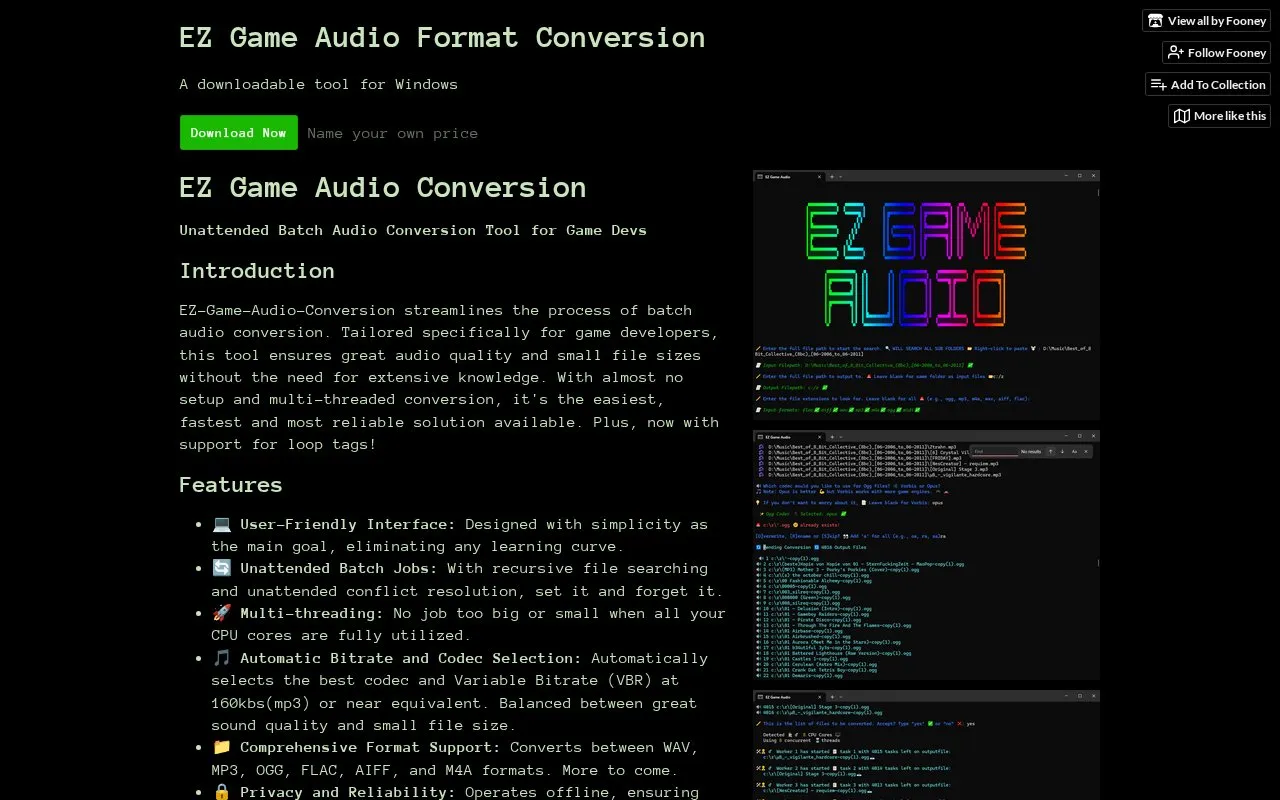Click the map icon beside More like this

[x=1182, y=116]
